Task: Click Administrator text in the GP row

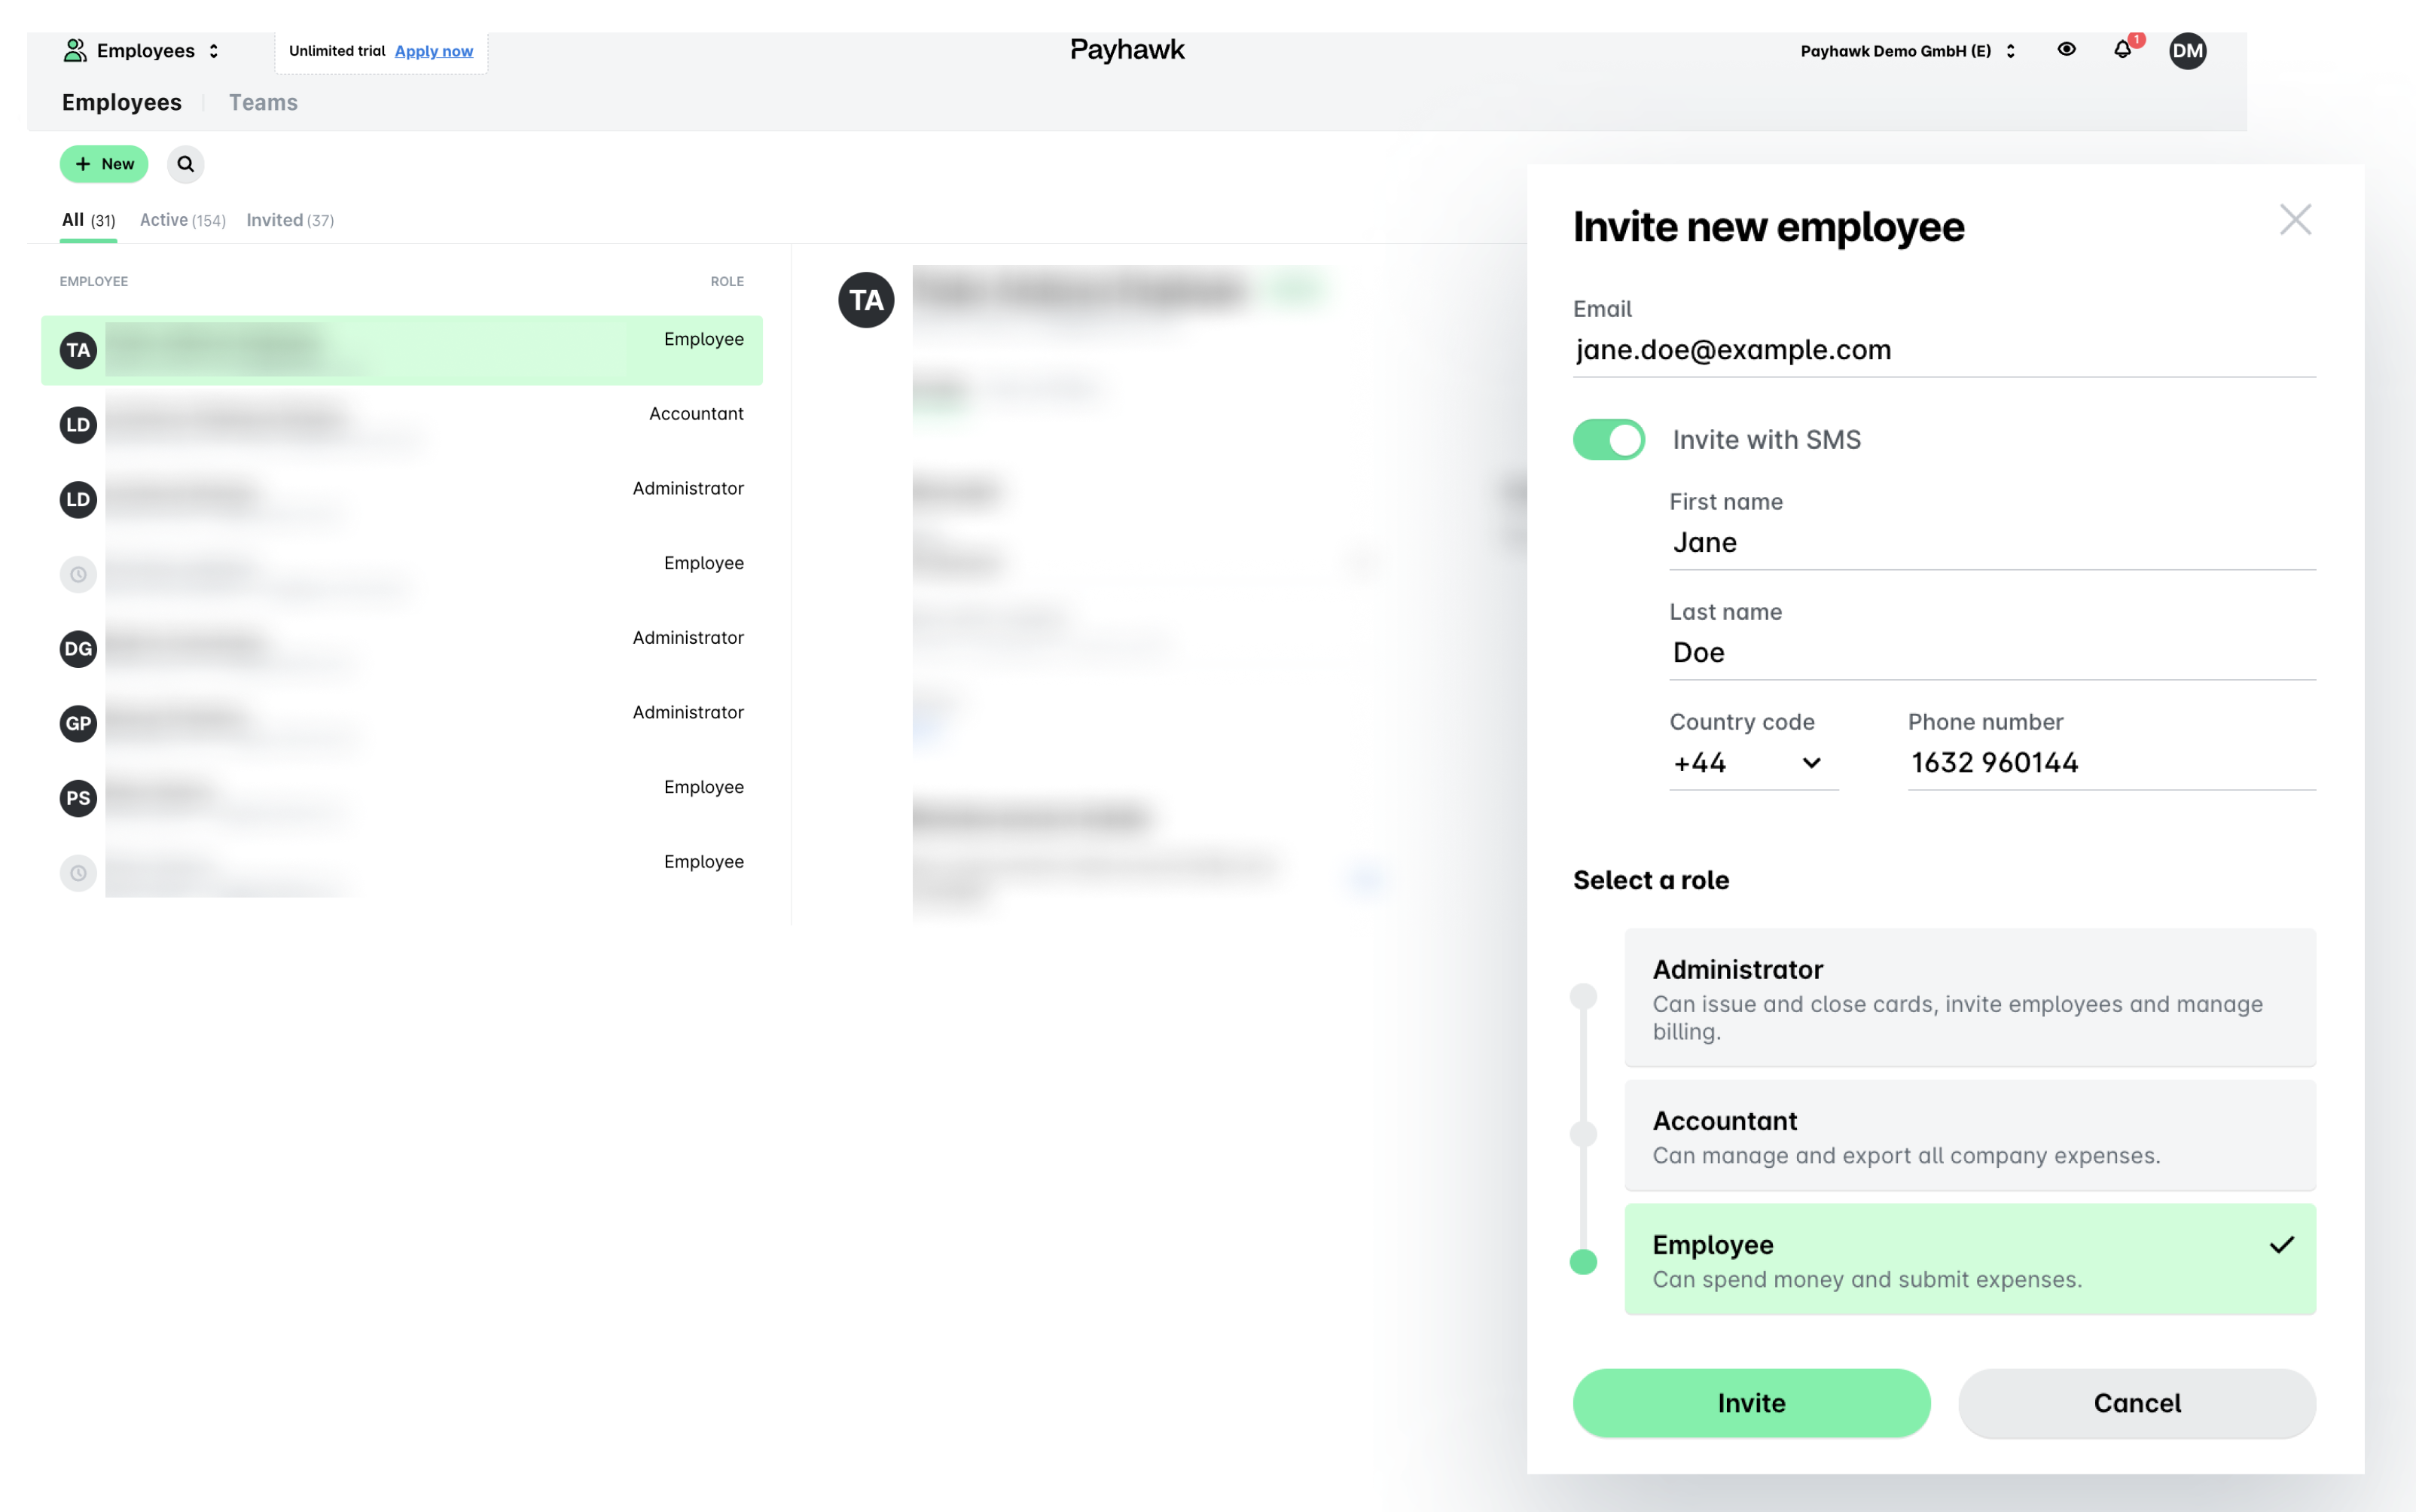Action: [688, 713]
